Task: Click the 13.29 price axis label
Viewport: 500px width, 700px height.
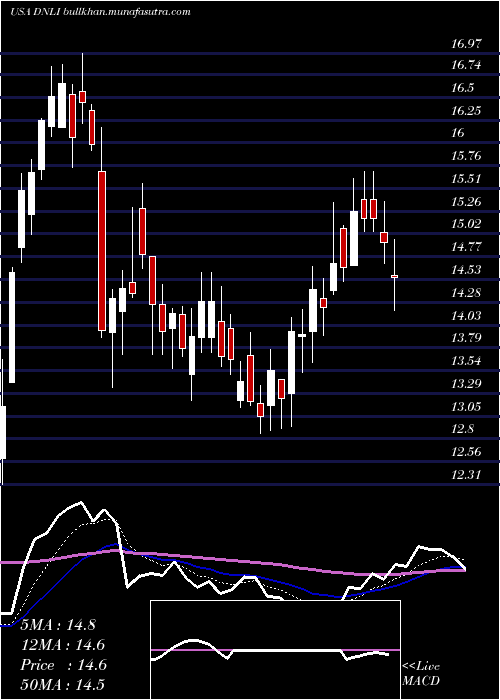Action: coord(467,383)
